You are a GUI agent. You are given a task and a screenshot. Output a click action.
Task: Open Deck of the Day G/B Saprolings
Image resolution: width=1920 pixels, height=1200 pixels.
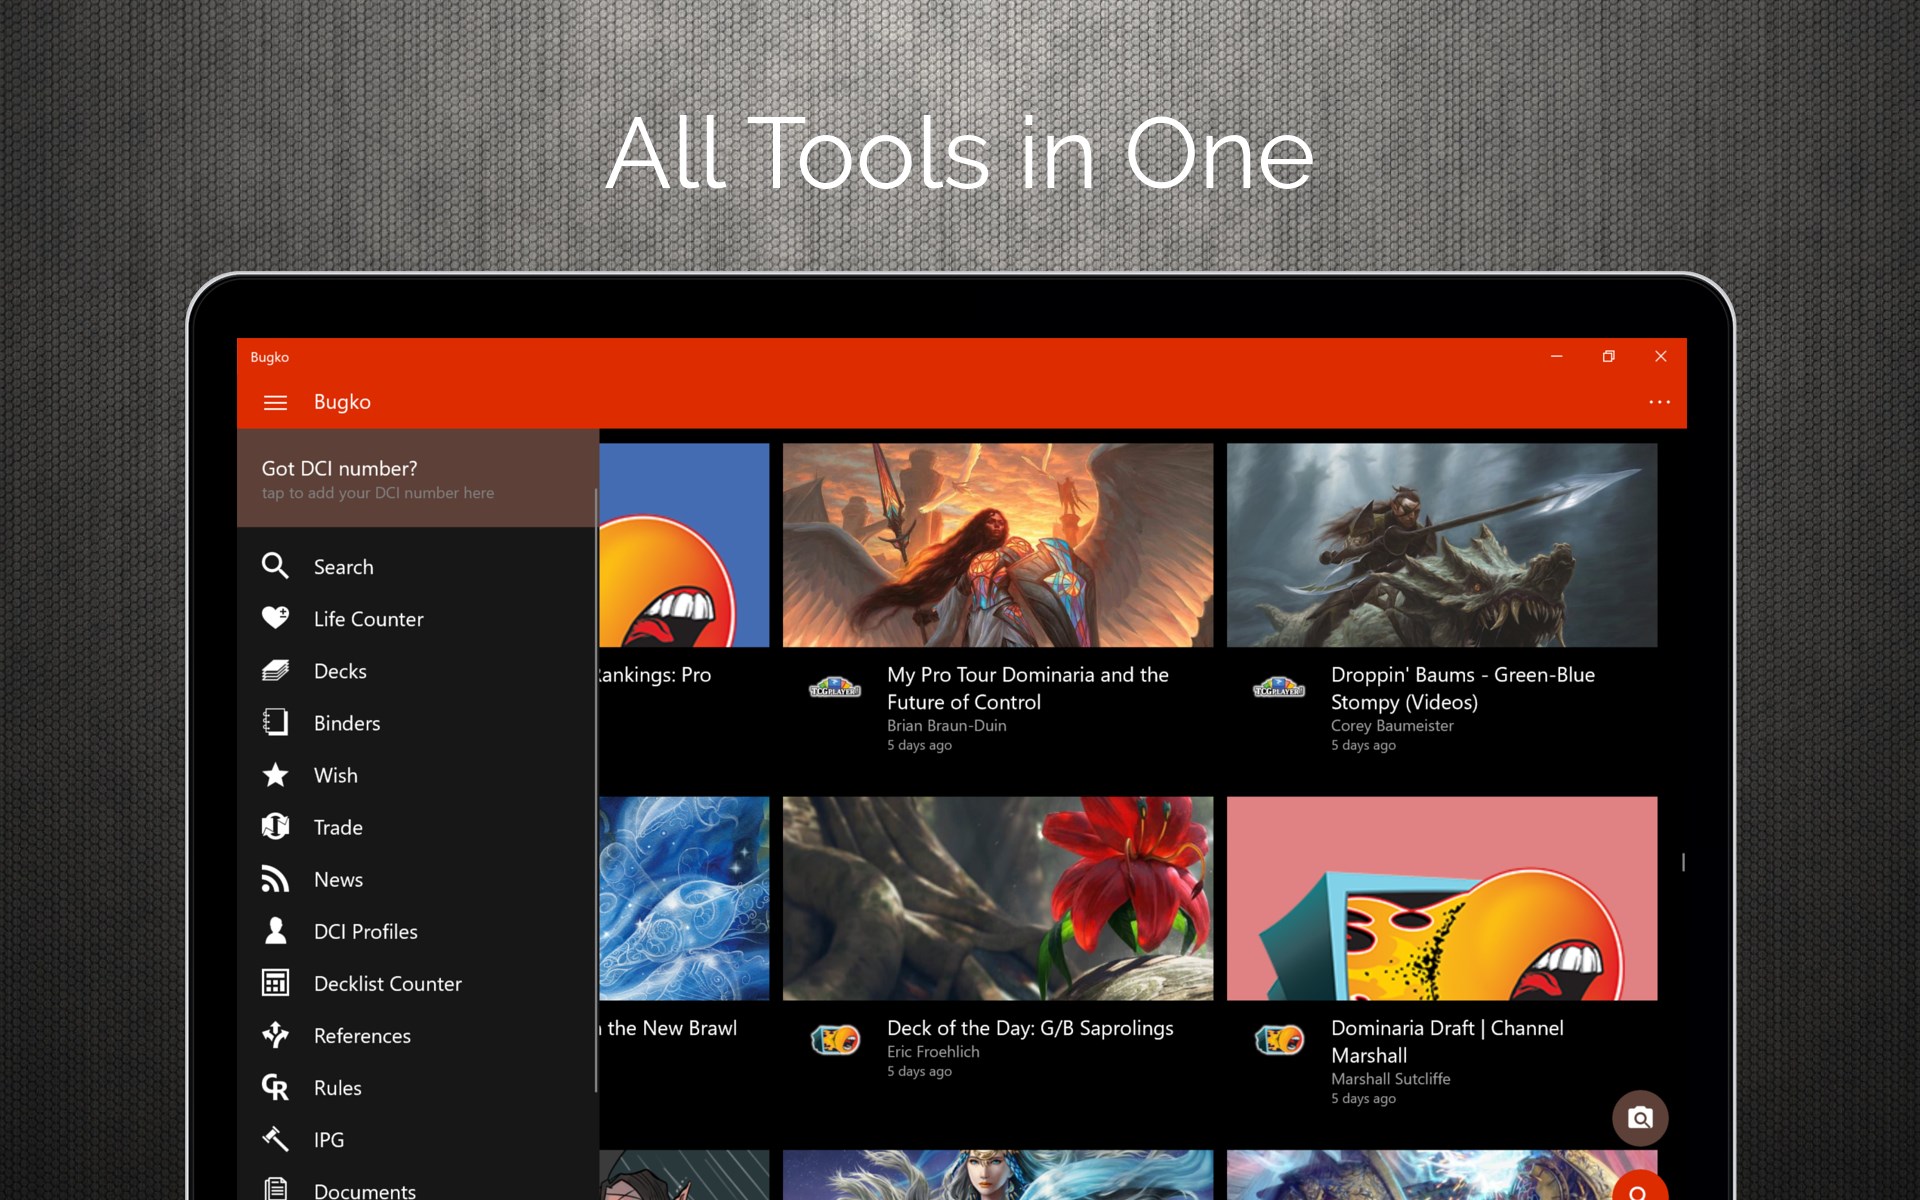point(1029,1028)
